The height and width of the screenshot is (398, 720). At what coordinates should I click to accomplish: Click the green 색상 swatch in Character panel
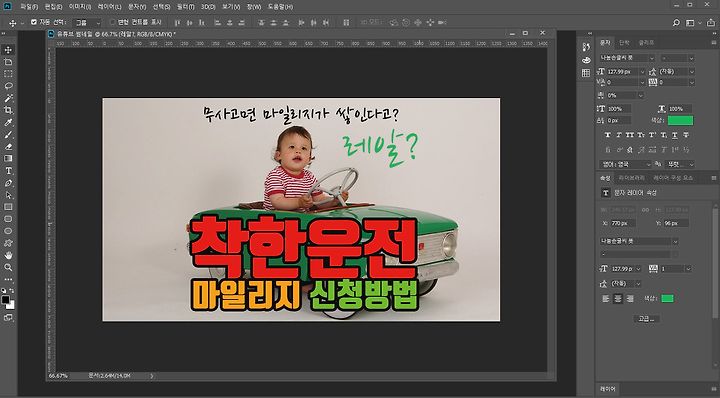pyautogui.click(x=681, y=120)
